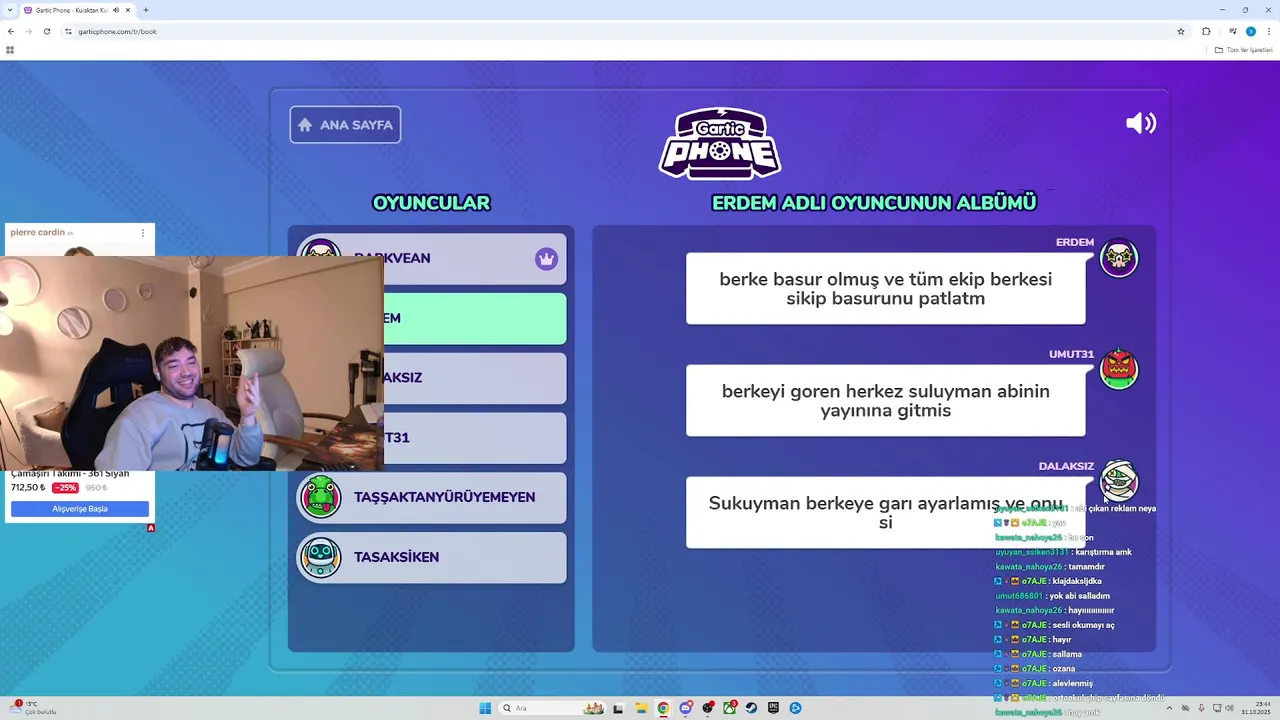1280x720 pixels.
Task: Click UMUT31's pumpkin avatar in the album
Action: (1119, 369)
